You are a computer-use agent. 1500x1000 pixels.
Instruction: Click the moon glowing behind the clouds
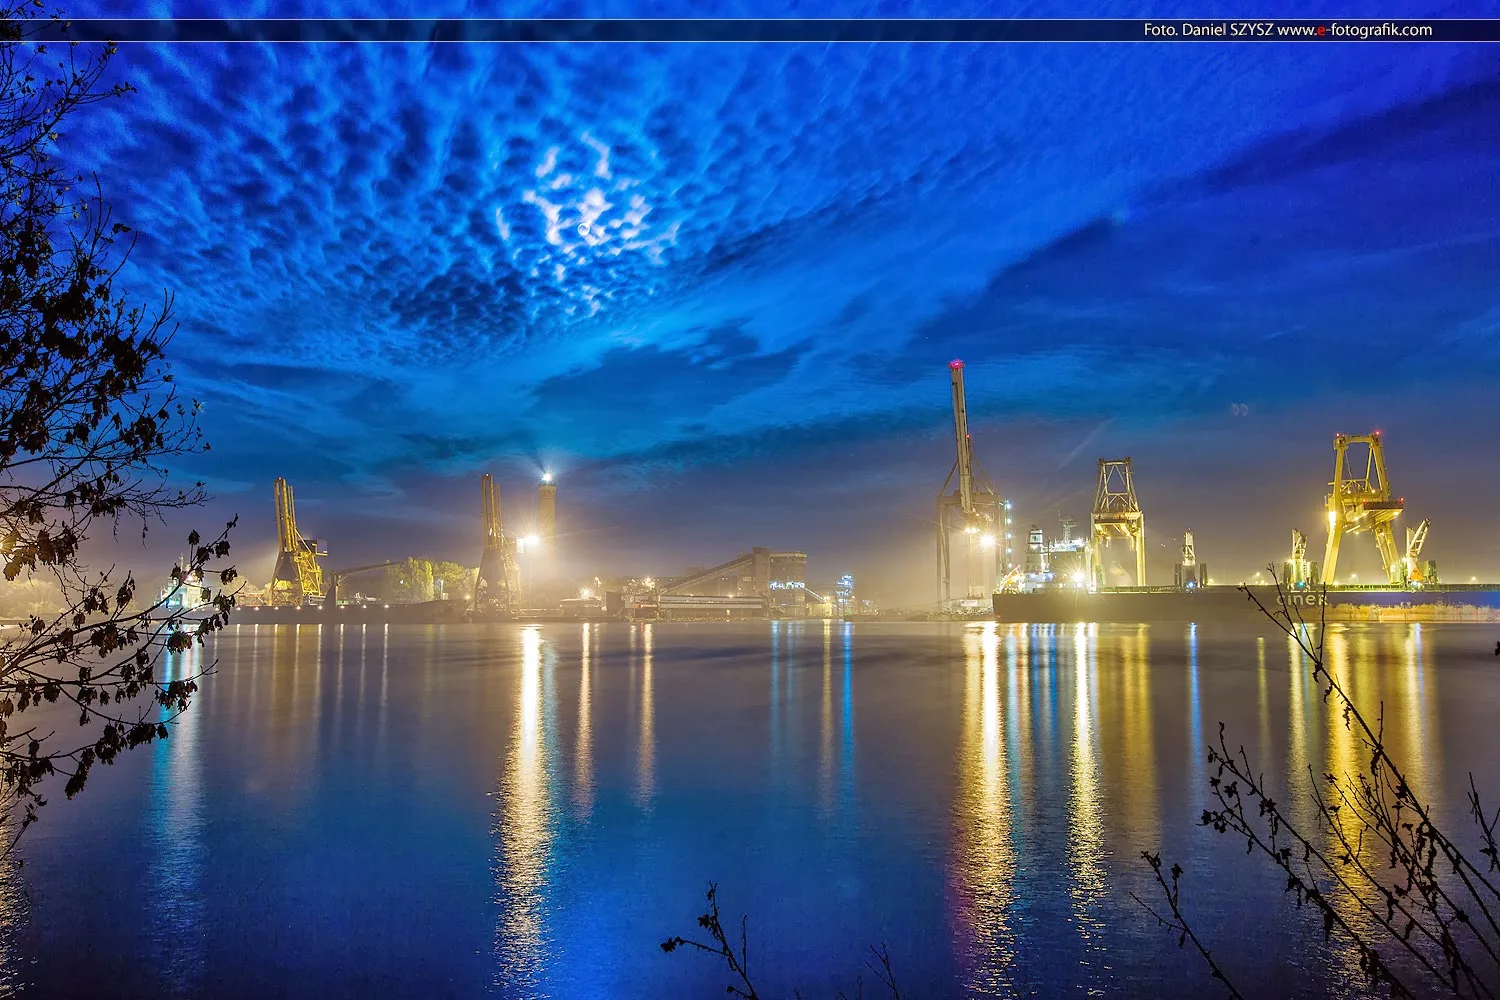[584, 229]
